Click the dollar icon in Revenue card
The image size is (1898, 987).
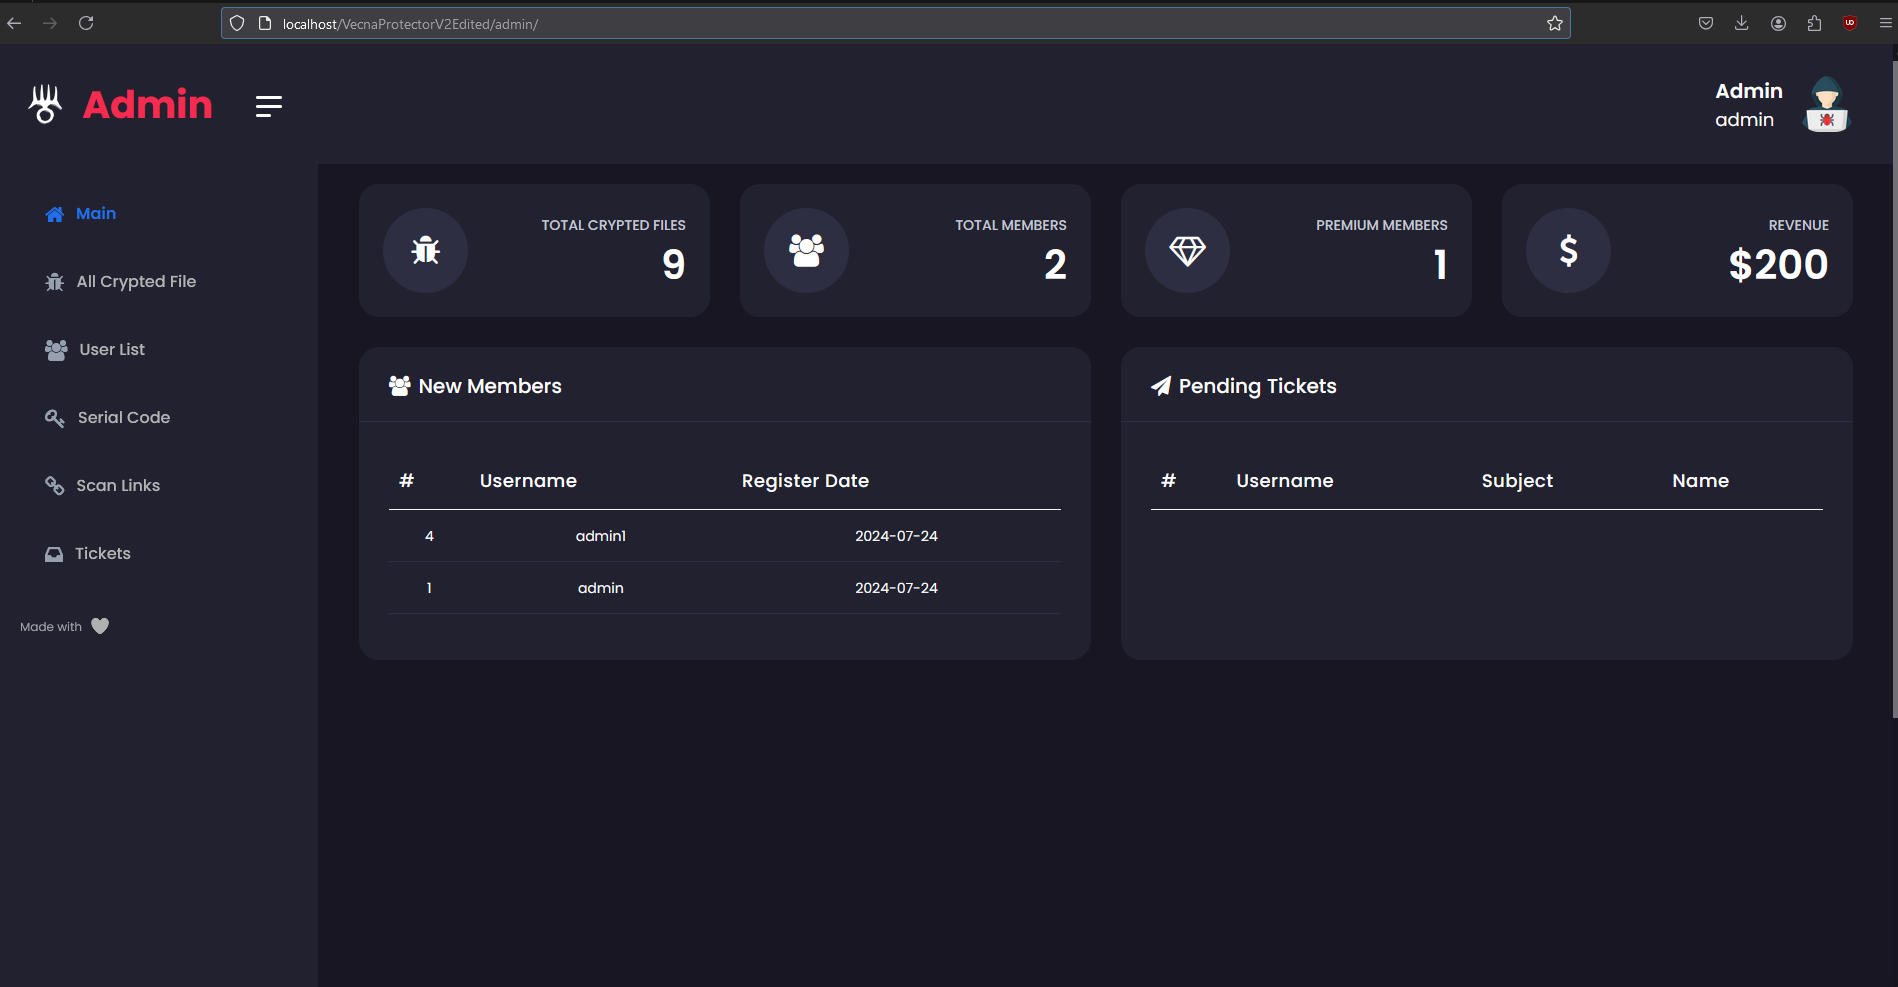(x=1568, y=250)
